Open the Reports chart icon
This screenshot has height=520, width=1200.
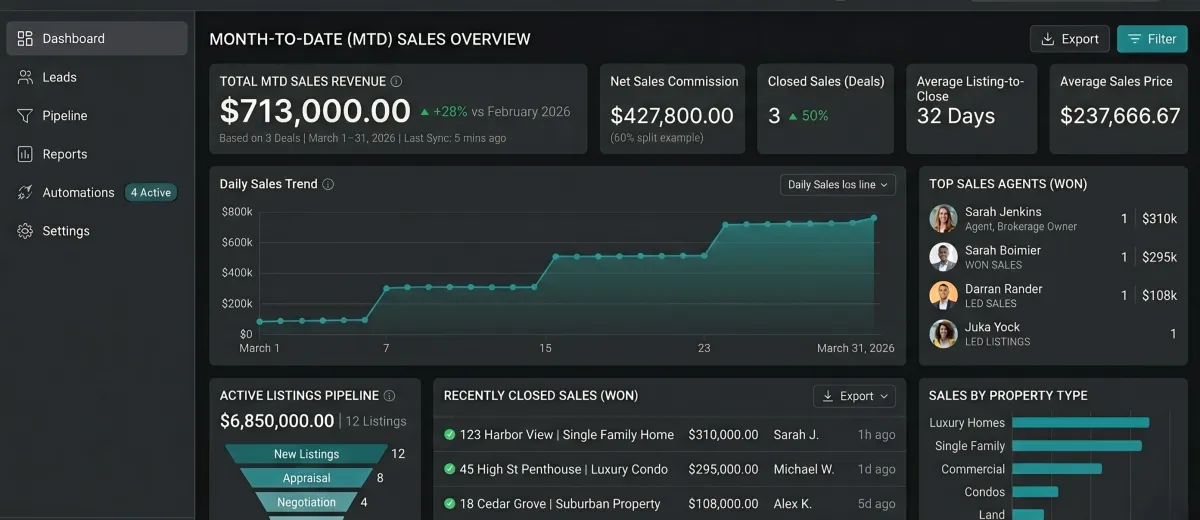tap(25, 154)
